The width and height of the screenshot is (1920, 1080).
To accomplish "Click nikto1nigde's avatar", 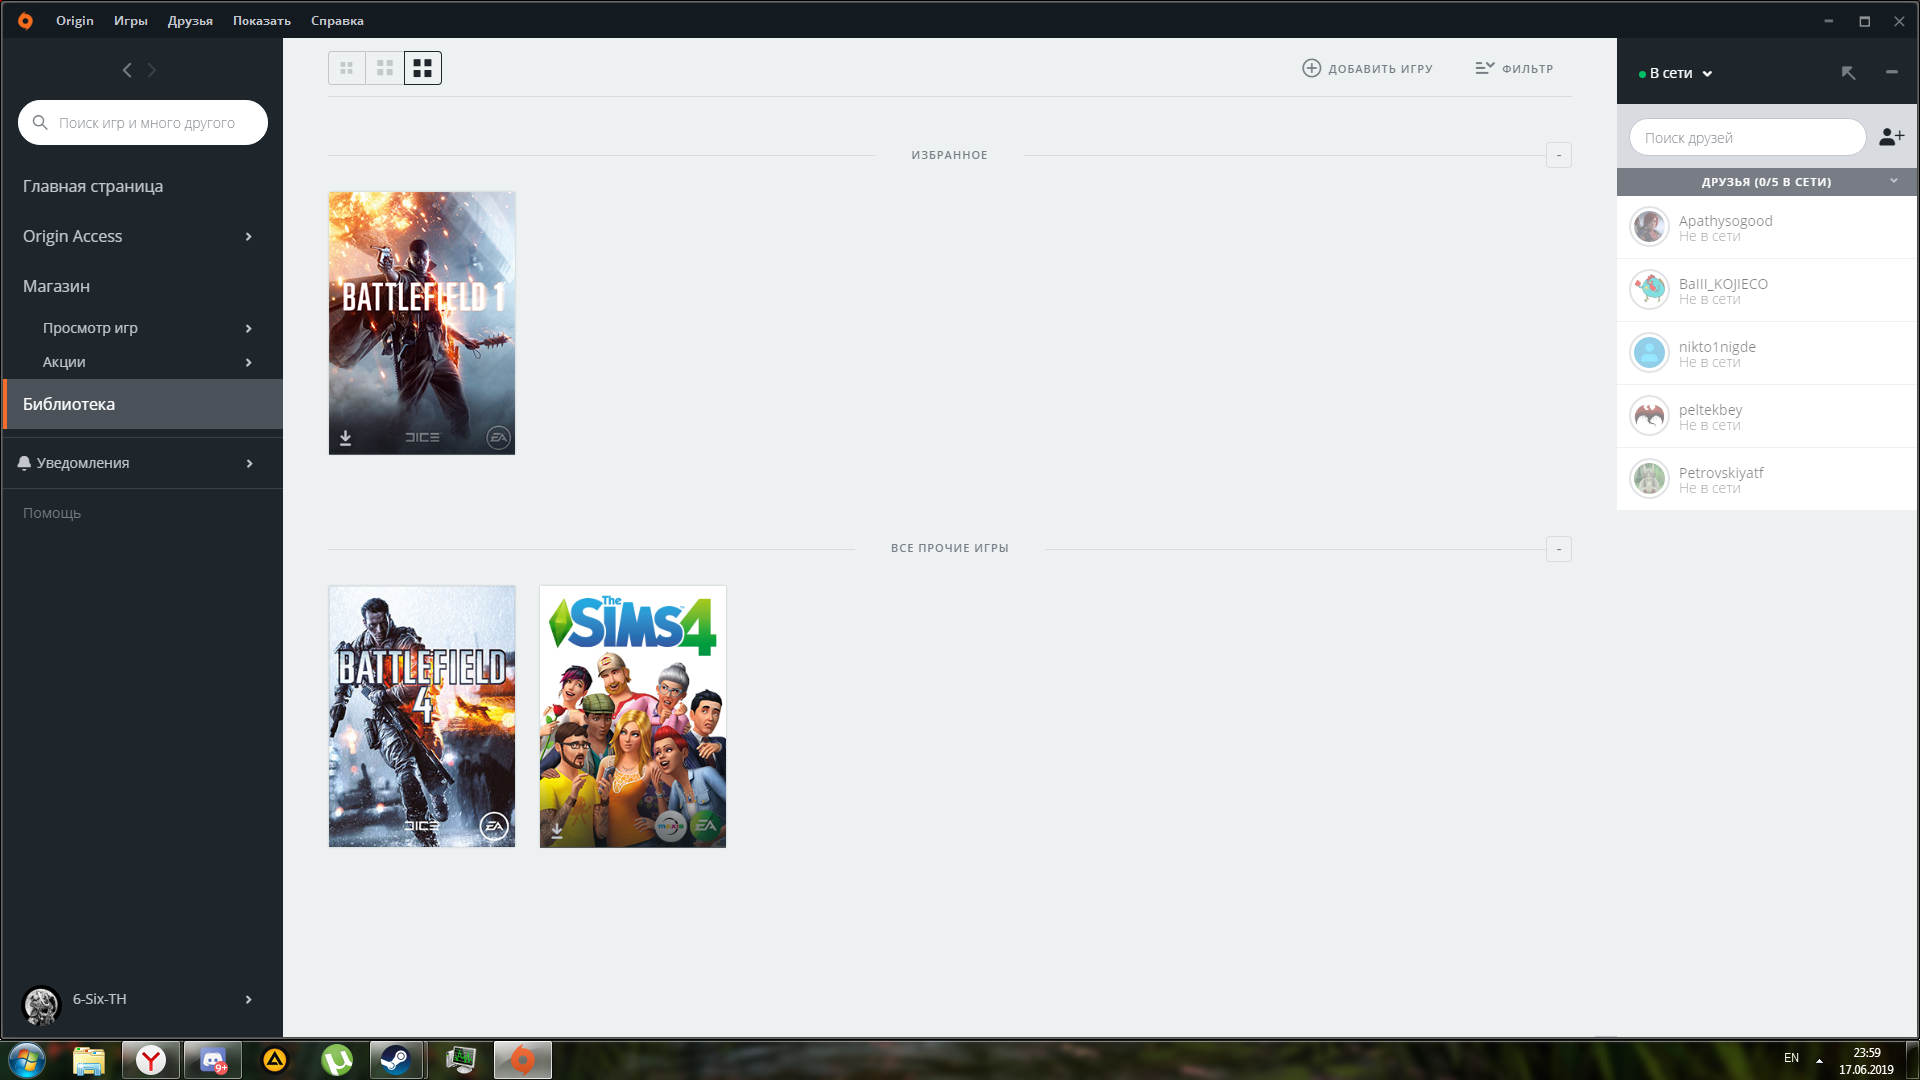I will [x=1649, y=353].
